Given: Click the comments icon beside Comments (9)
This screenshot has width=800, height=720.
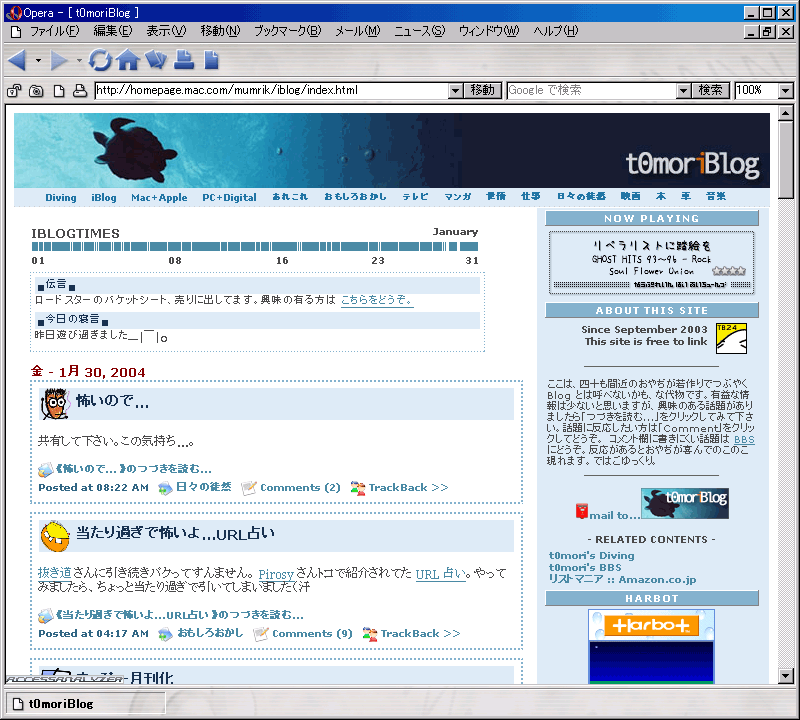Looking at the screenshot, I should (x=261, y=634).
